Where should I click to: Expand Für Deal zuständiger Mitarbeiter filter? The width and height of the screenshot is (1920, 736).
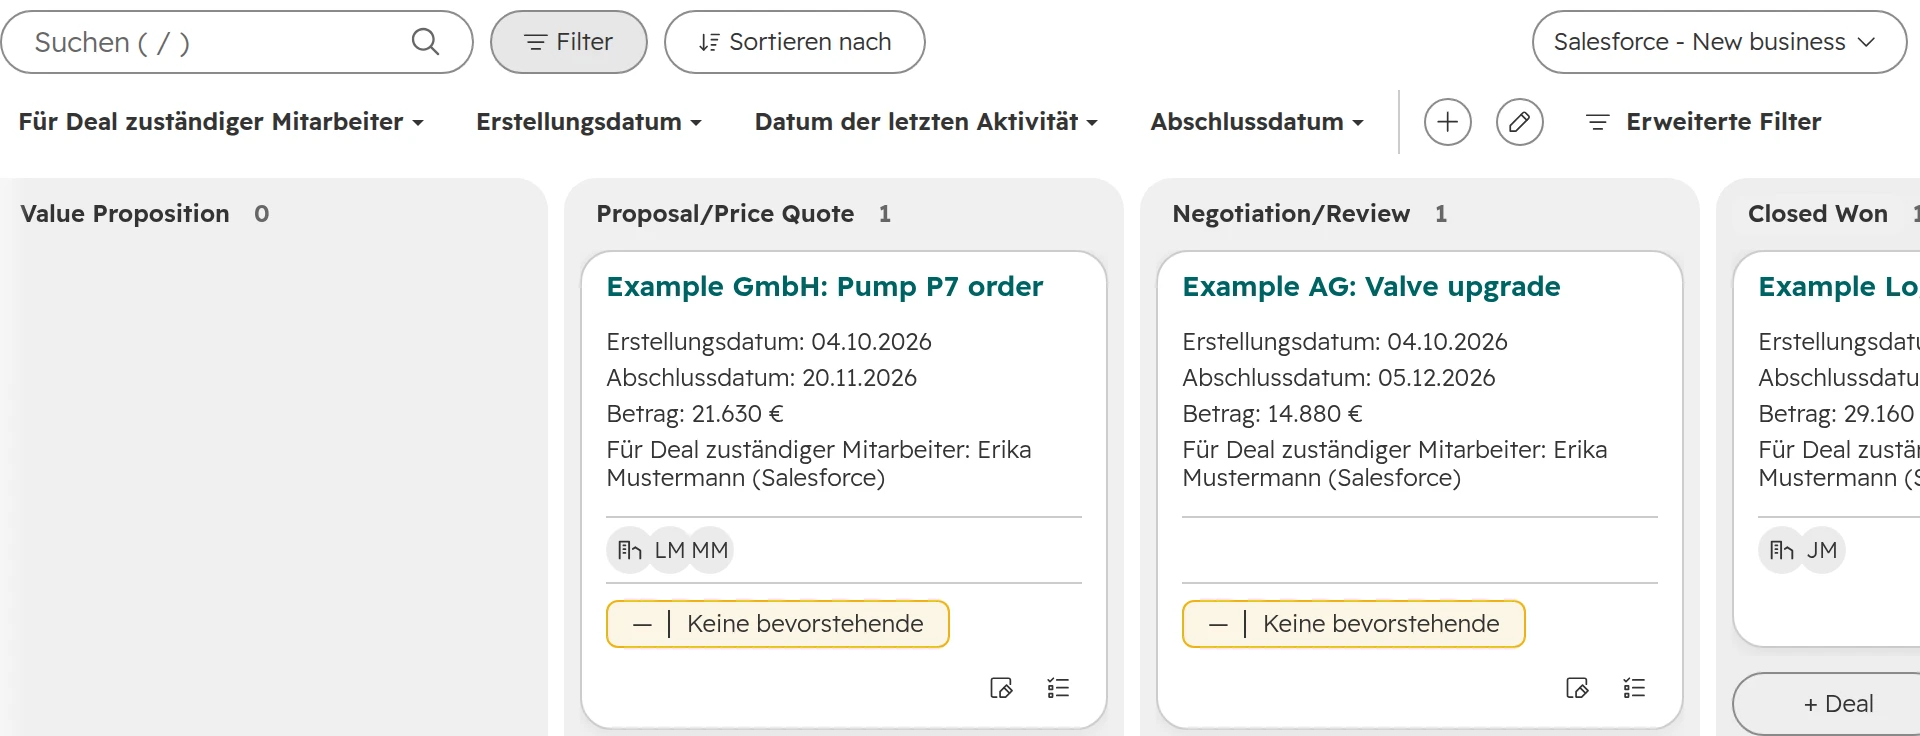(221, 122)
